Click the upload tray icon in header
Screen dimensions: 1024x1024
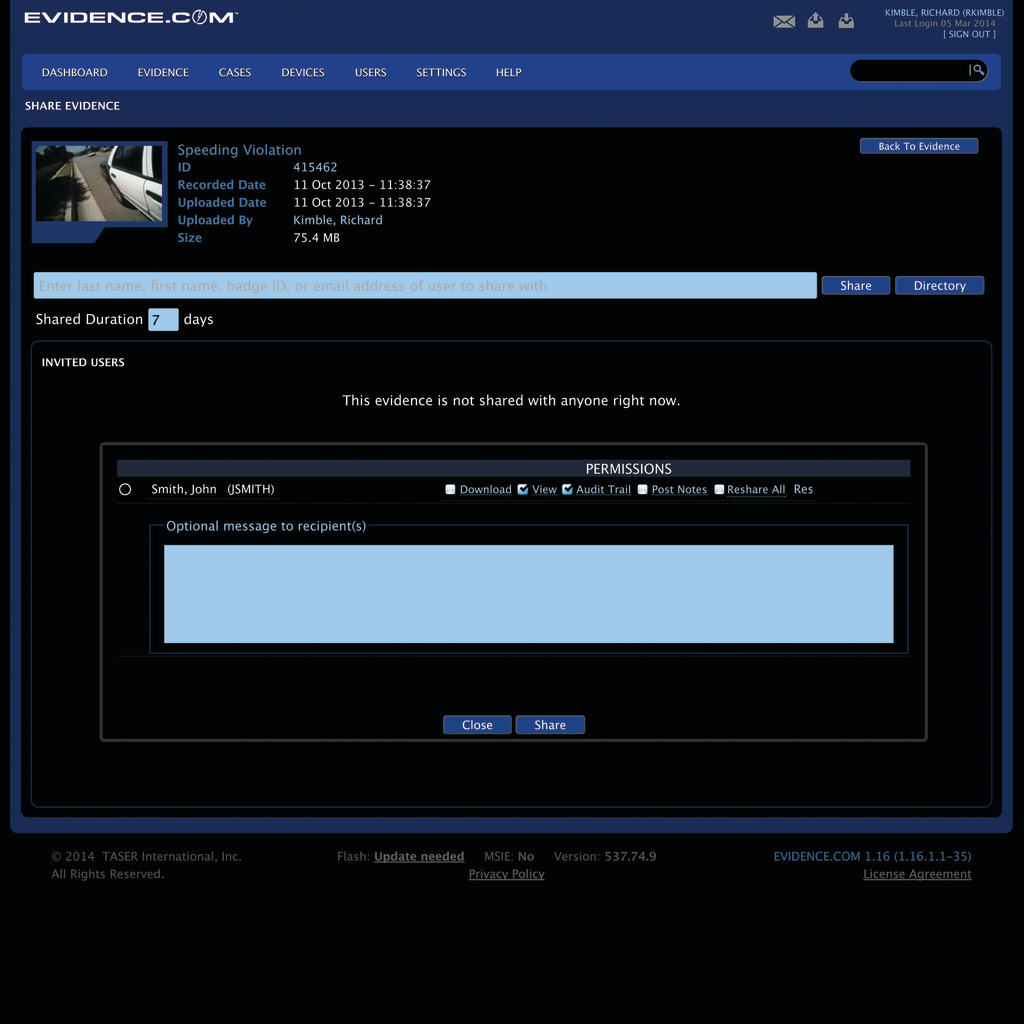[815, 20]
